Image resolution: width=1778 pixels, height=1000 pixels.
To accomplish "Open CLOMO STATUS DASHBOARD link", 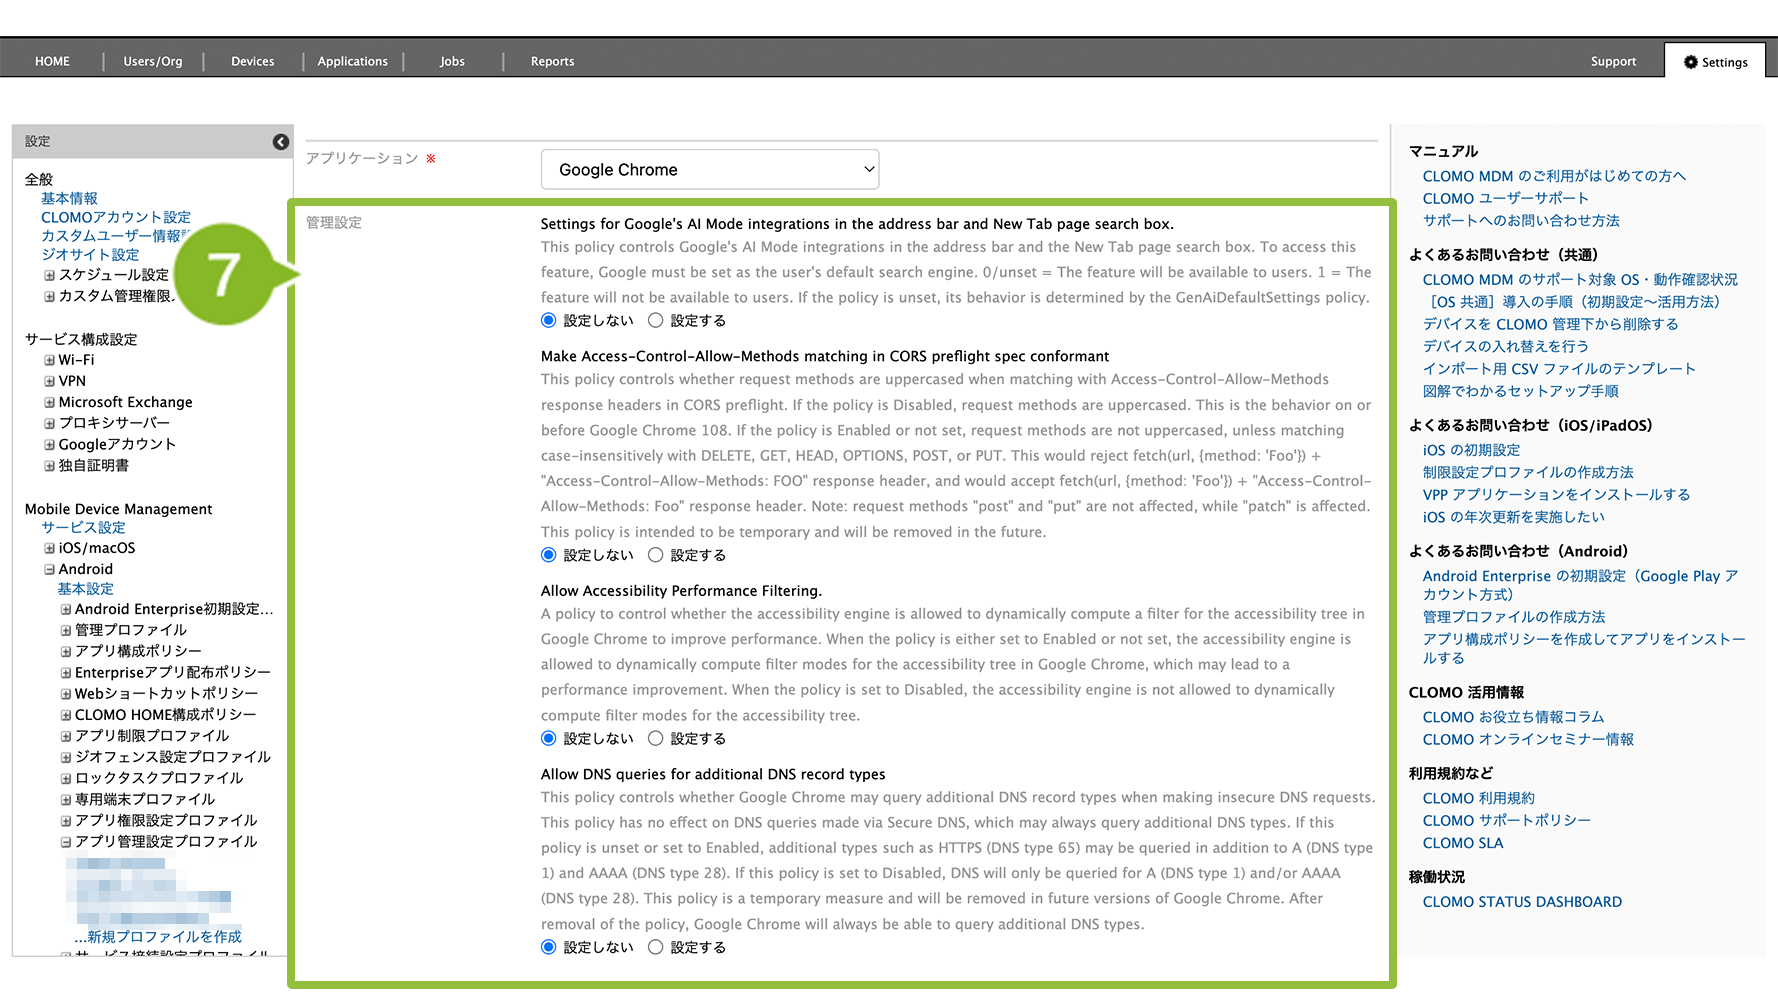I will point(1522,902).
